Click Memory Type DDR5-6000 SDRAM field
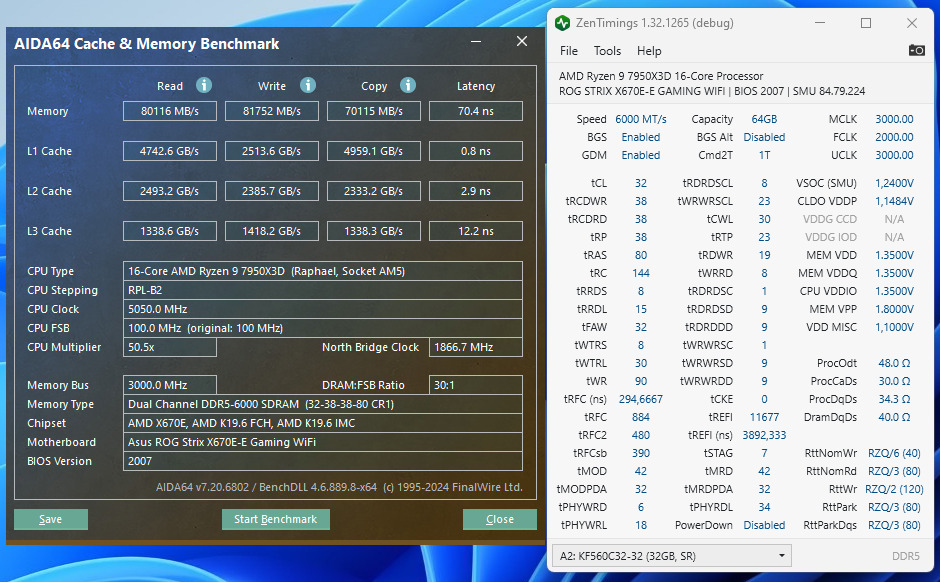Viewport: 940px width, 582px height. [x=323, y=404]
